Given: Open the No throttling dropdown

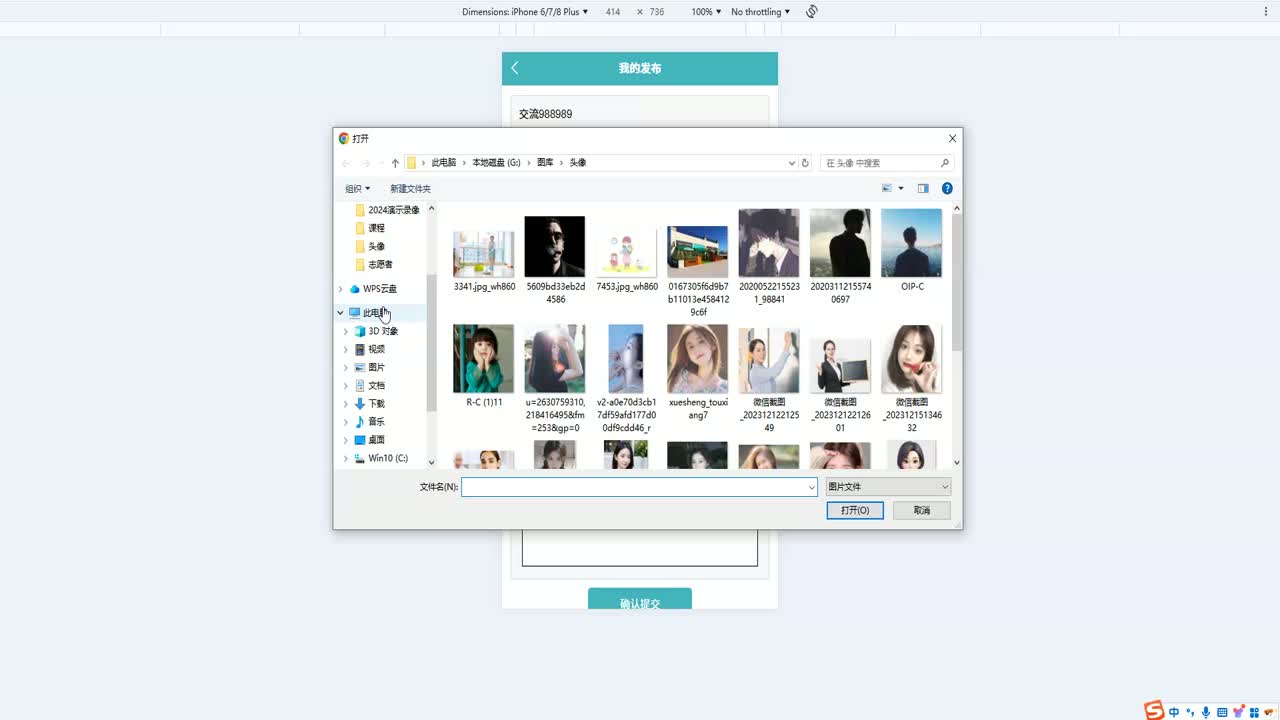Looking at the screenshot, I should (x=760, y=12).
